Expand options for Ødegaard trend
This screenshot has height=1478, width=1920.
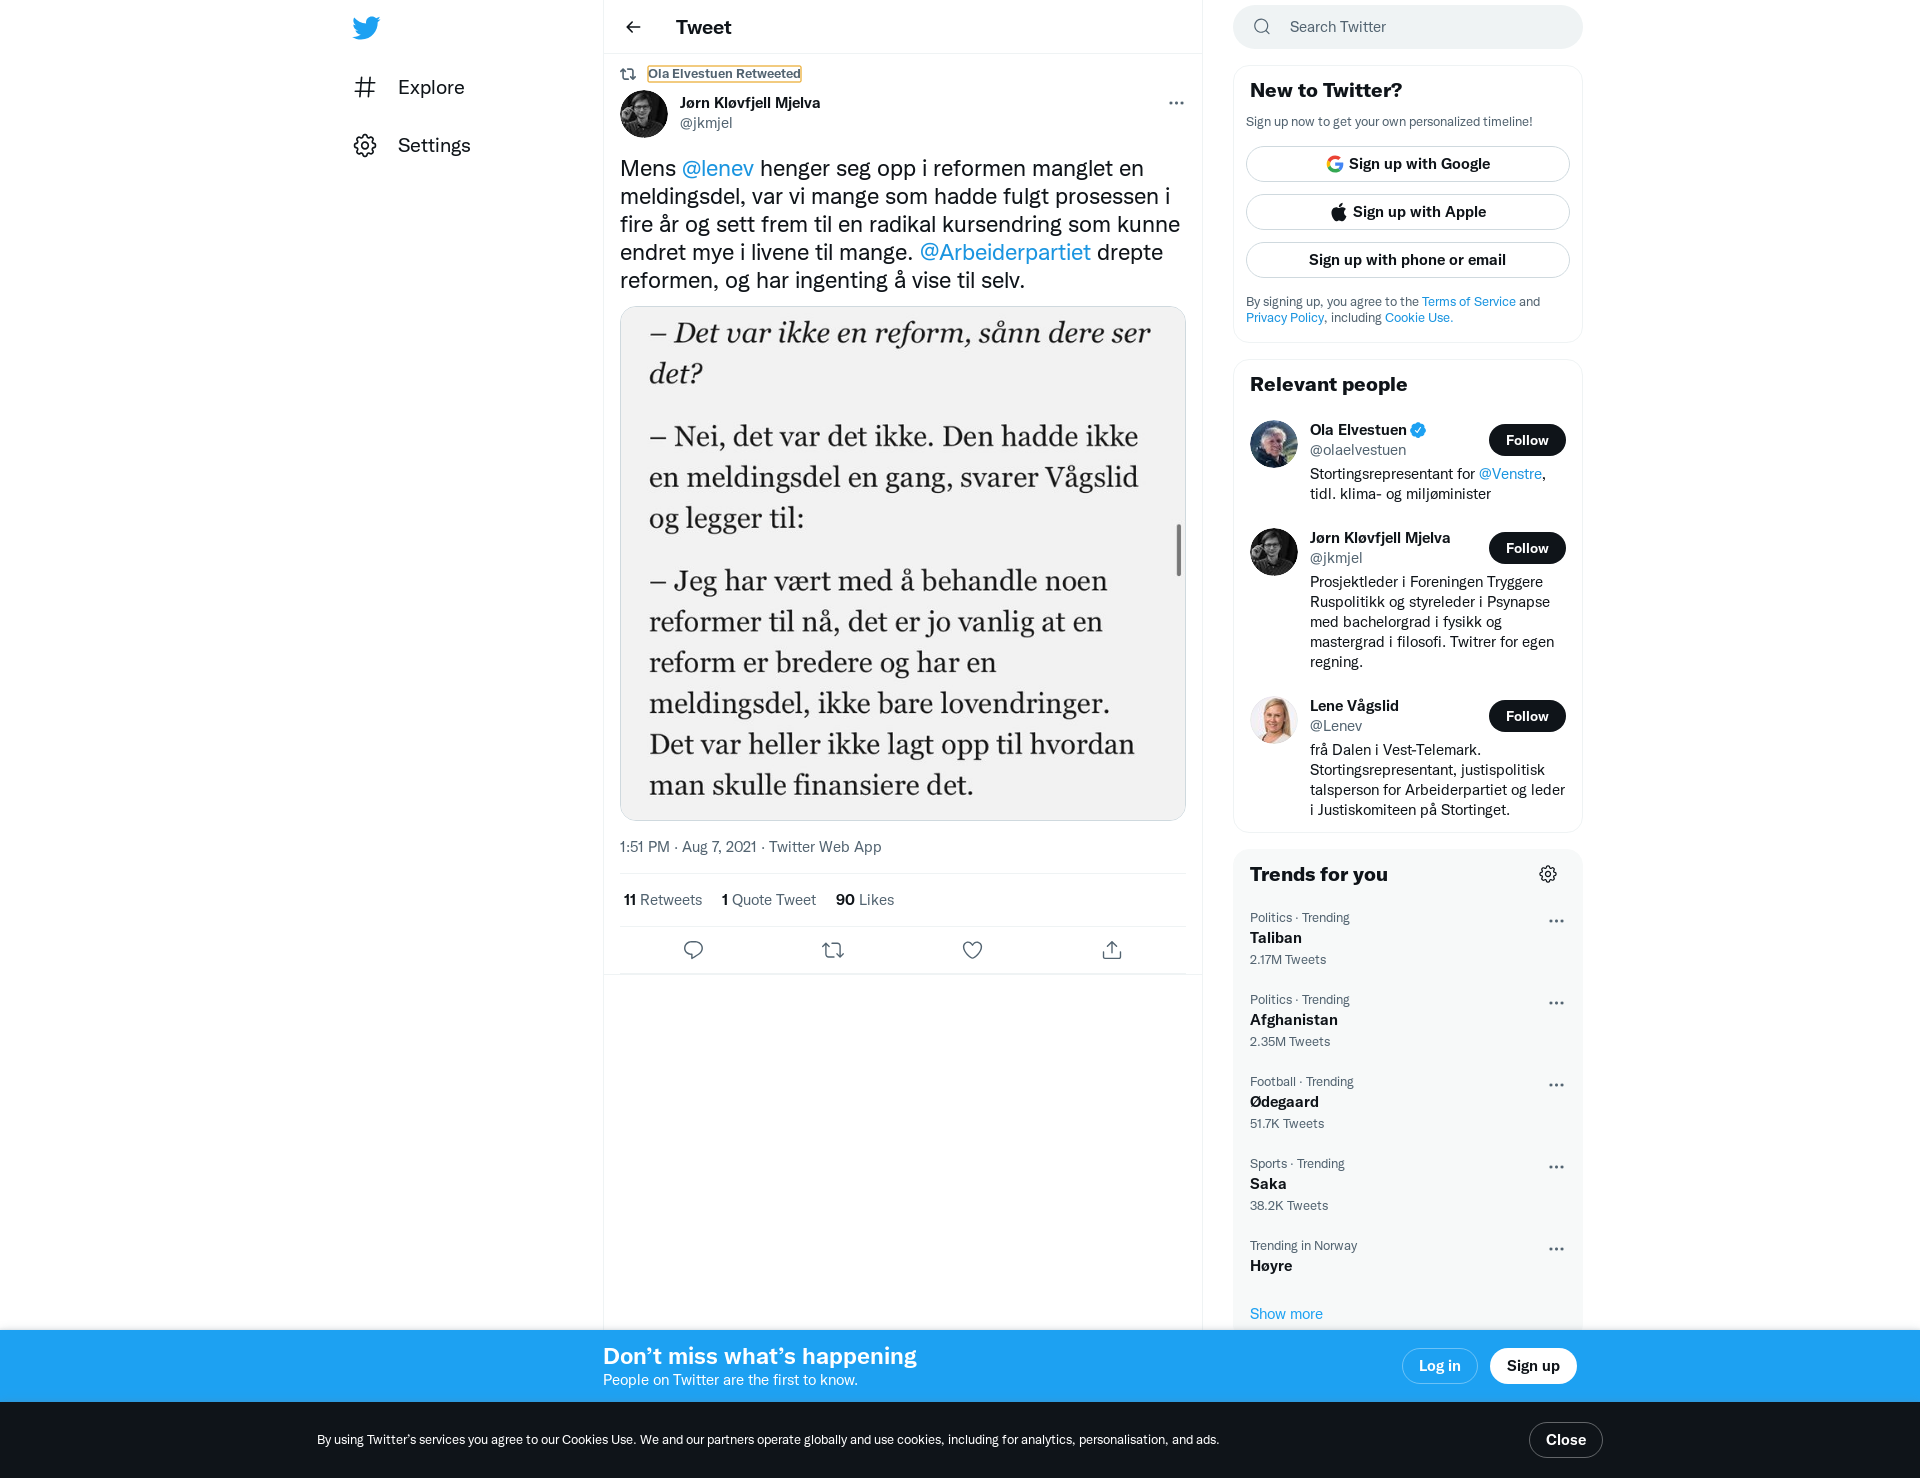[x=1556, y=1085]
